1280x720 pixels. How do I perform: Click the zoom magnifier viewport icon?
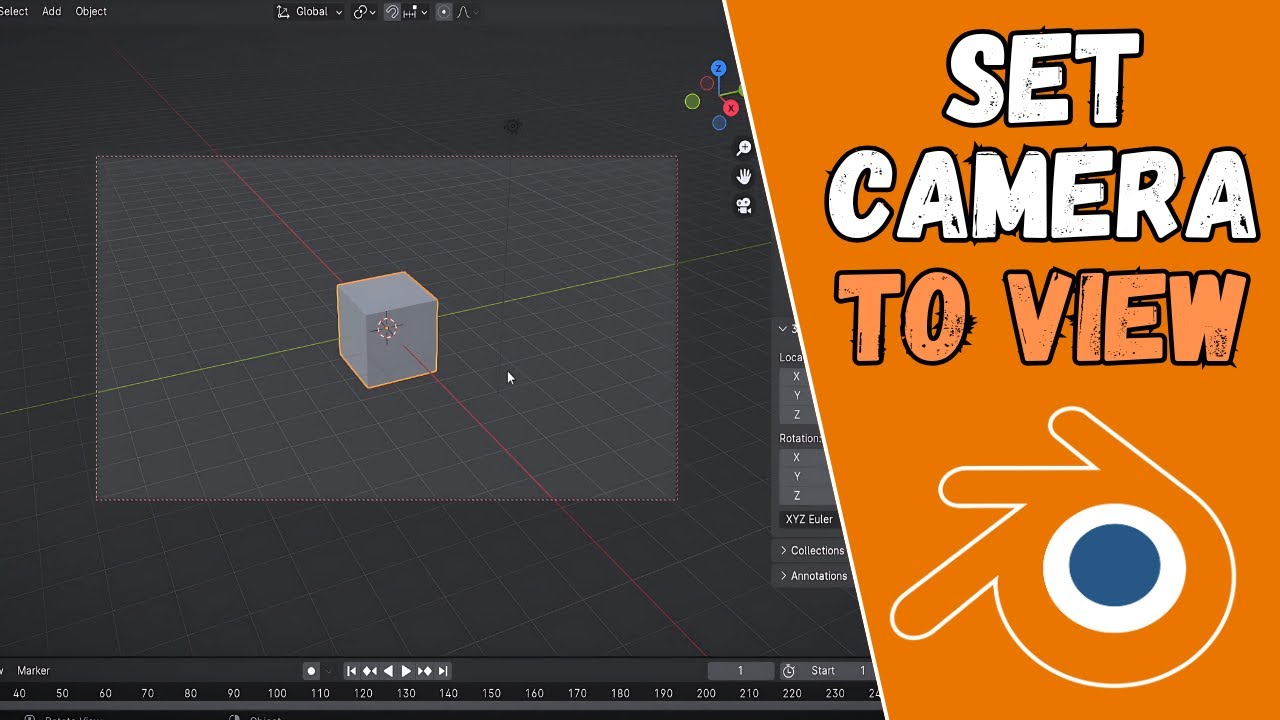pos(744,148)
